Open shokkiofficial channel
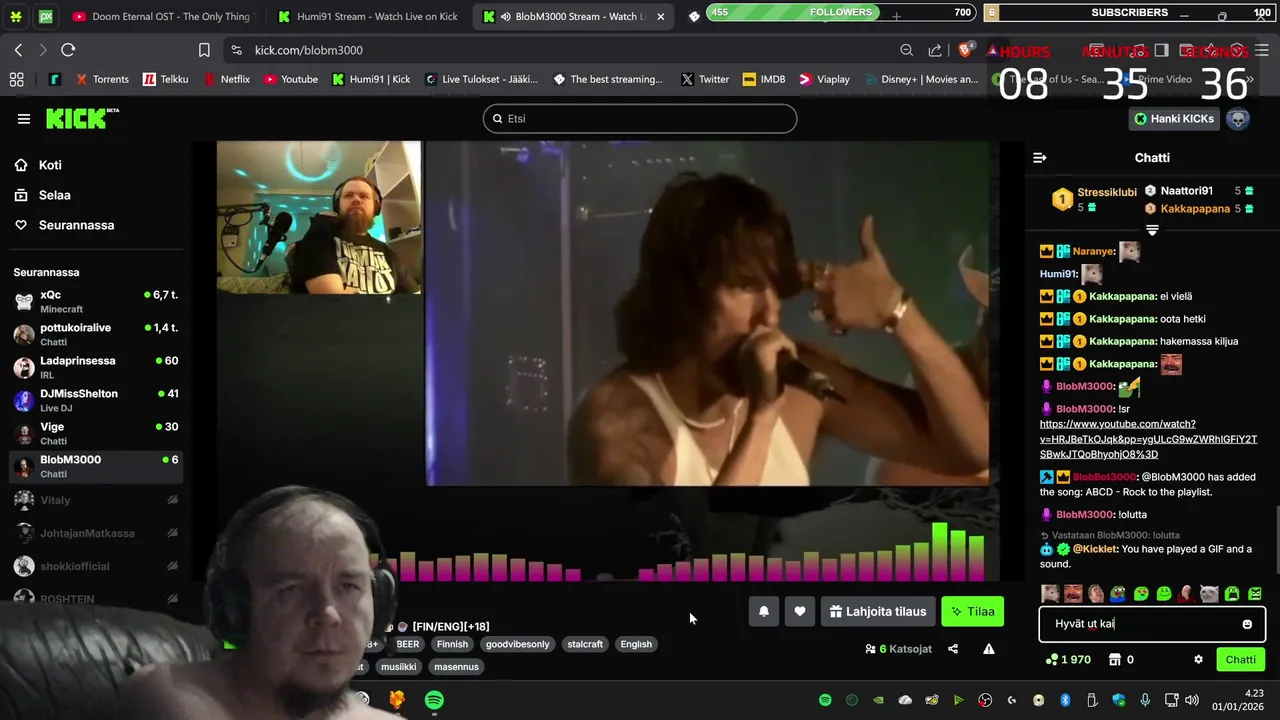This screenshot has height=720, width=1280. pos(96,566)
